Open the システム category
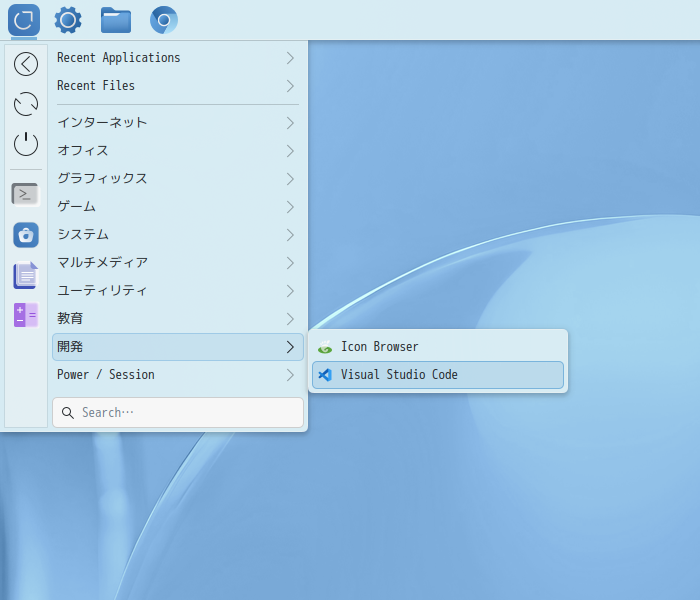700x600 pixels. coord(178,235)
